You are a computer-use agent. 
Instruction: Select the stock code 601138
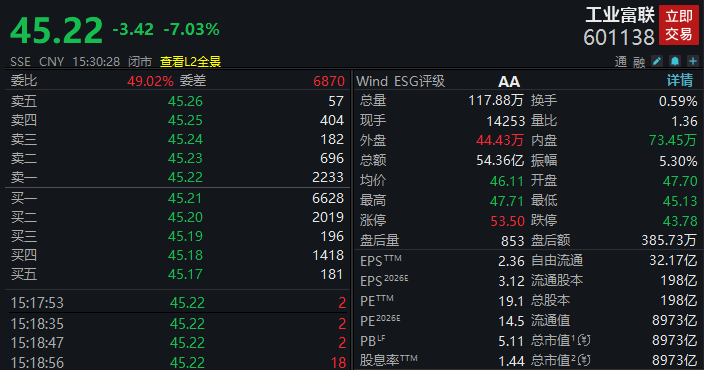click(619, 37)
